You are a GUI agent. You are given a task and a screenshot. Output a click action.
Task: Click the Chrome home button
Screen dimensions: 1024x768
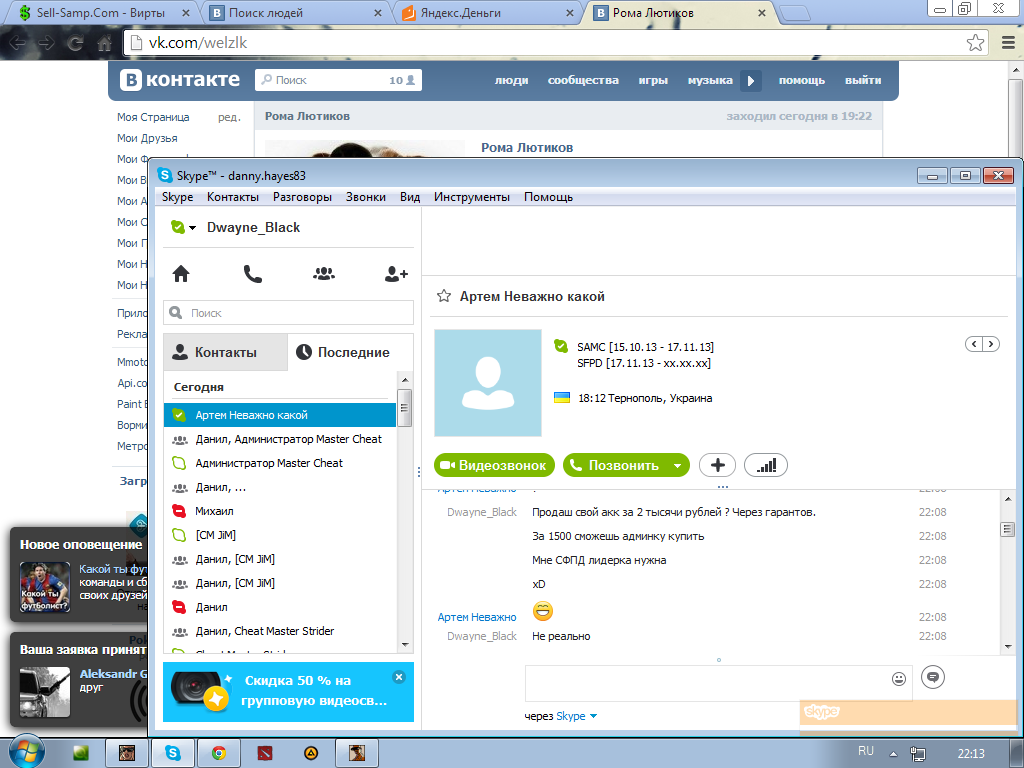104,43
